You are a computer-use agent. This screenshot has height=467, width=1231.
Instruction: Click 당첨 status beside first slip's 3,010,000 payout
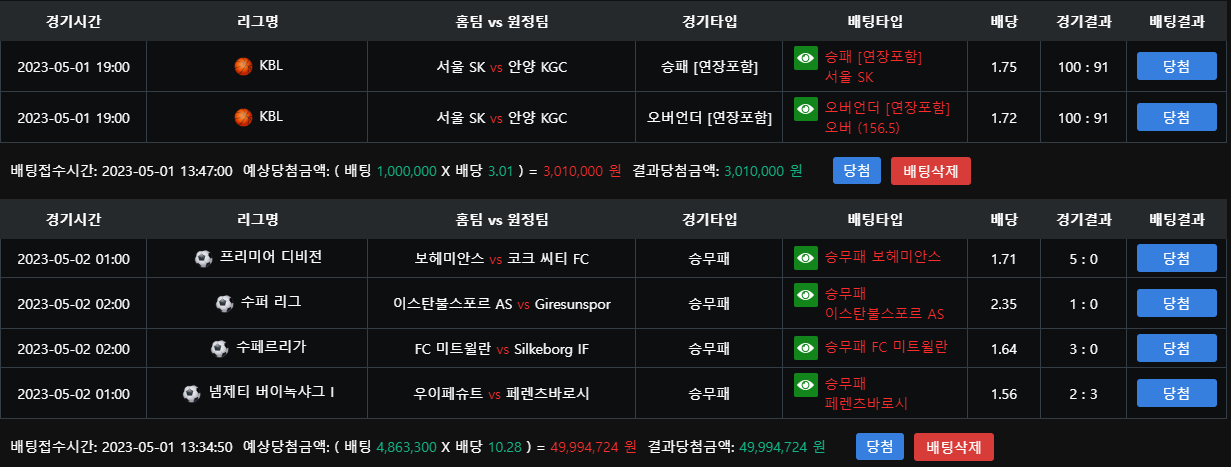coord(856,171)
